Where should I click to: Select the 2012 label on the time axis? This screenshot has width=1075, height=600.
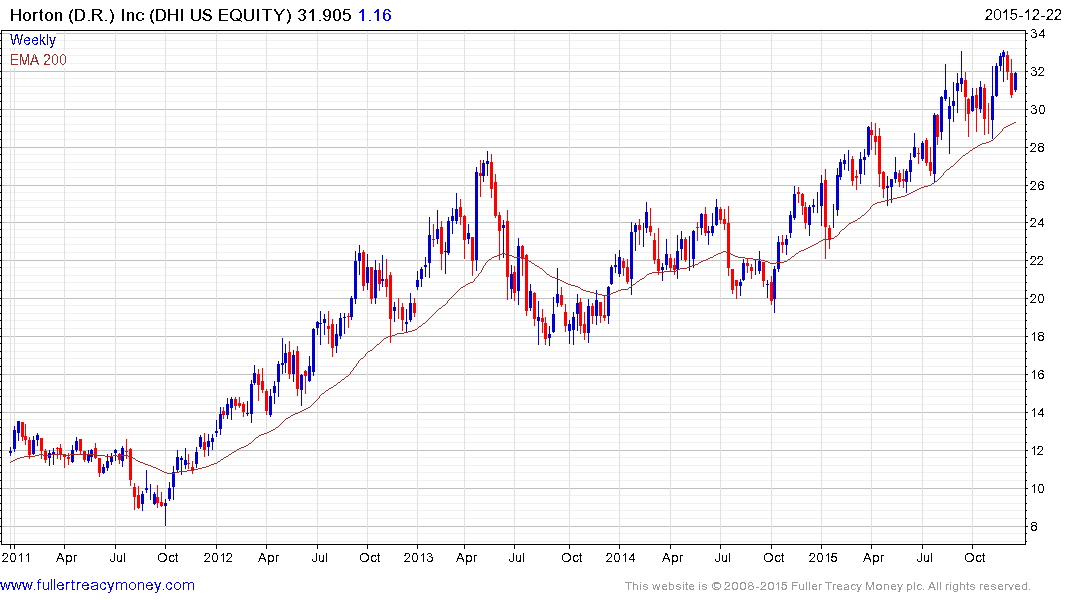click(217, 557)
